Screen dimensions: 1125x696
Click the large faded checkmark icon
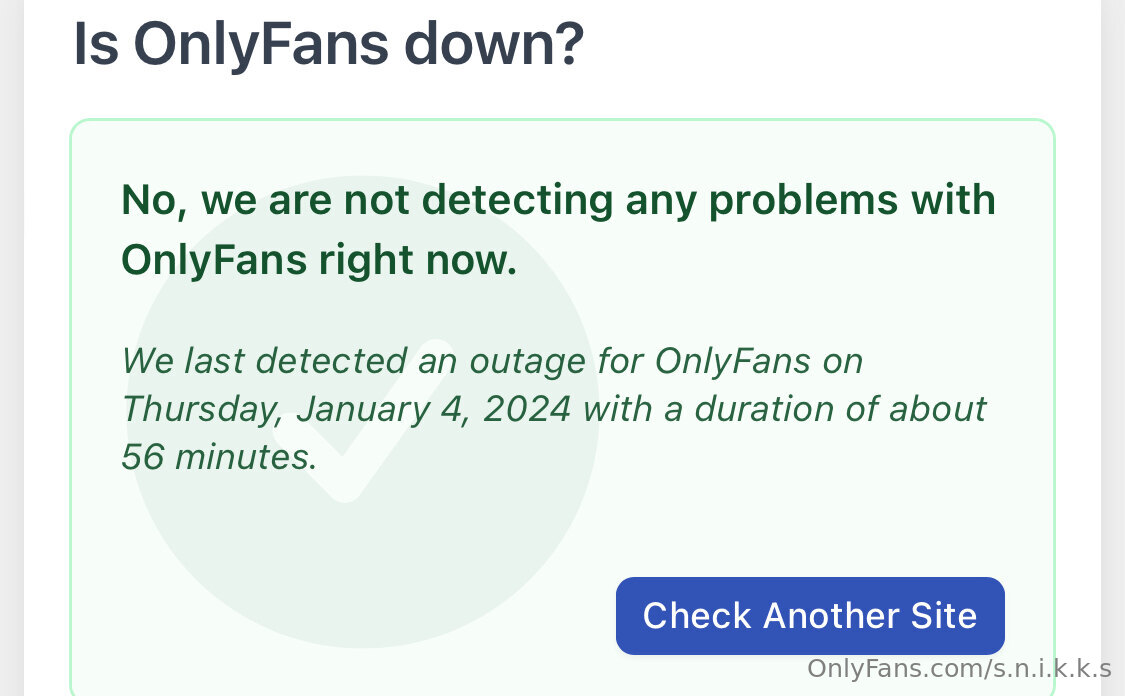pos(362,411)
